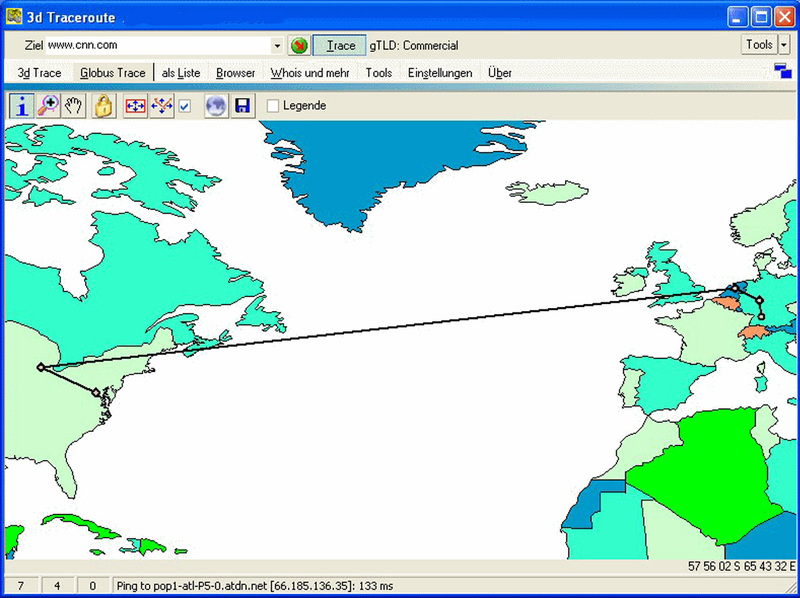The height and width of the screenshot is (598, 800).
Task: Open the Browser tab
Action: click(235, 73)
